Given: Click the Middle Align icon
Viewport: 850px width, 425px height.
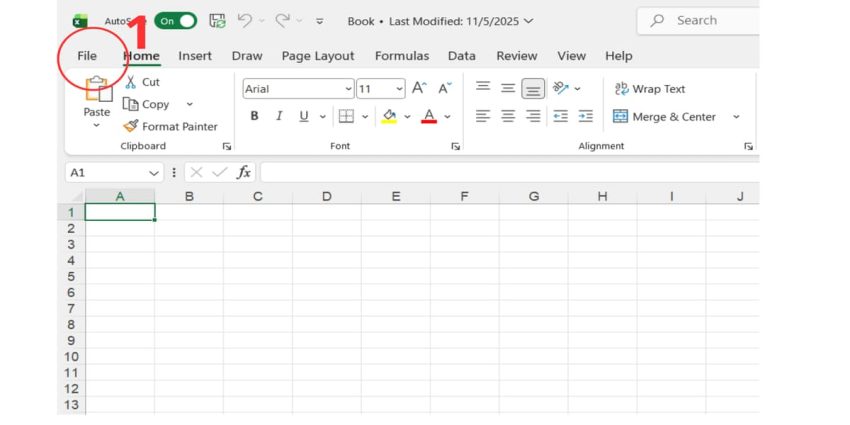Looking at the screenshot, I should click(x=508, y=87).
